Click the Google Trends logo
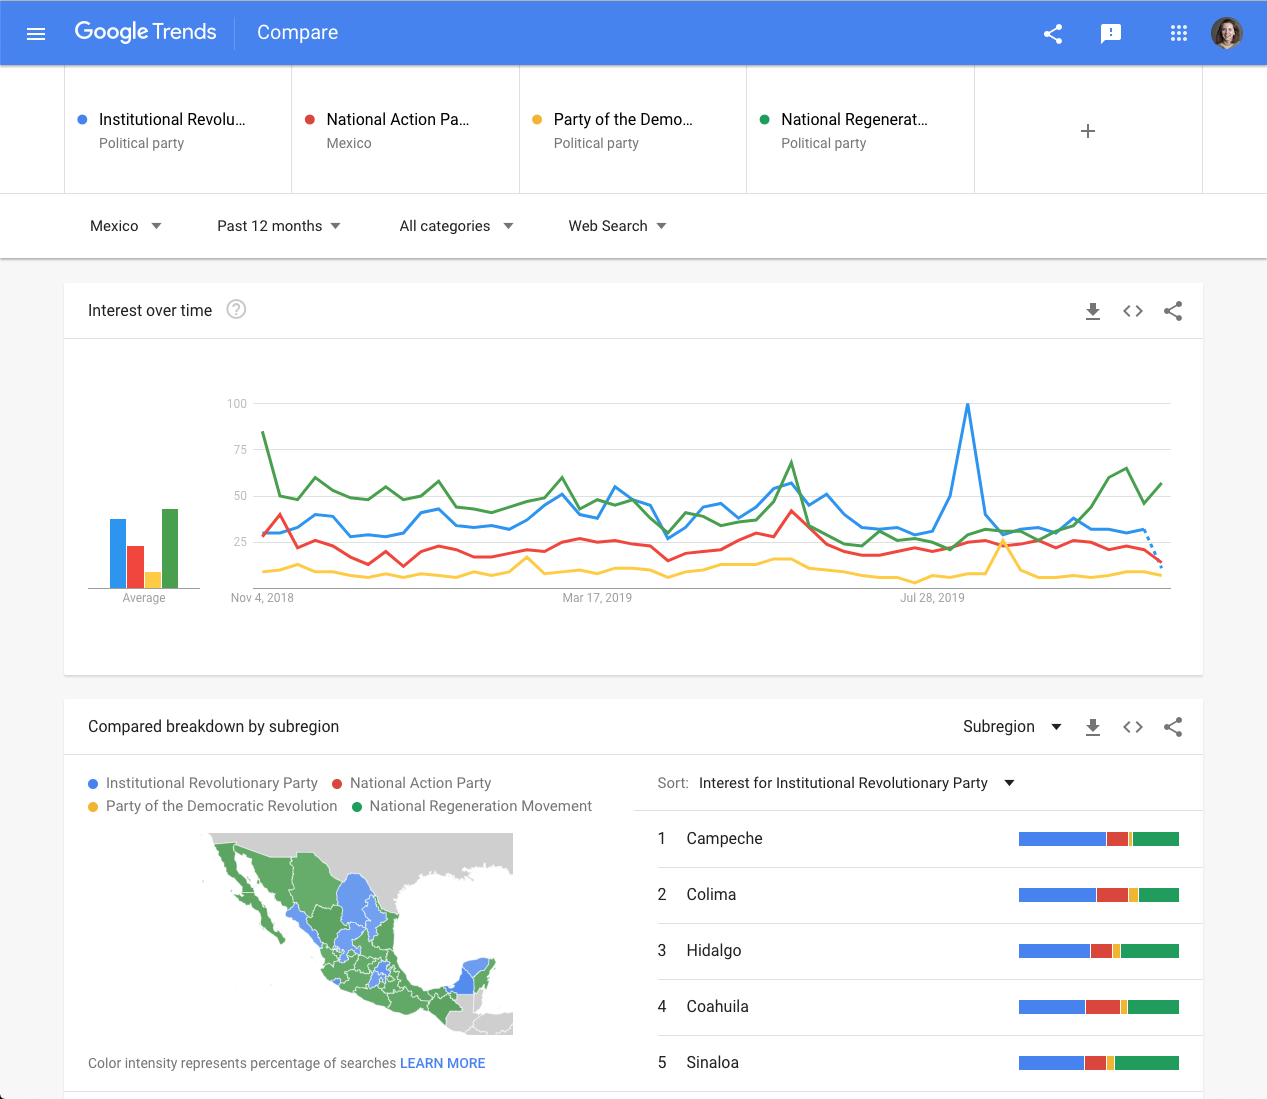Screen dimensions: 1267x1099 pyautogui.click(x=145, y=32)
